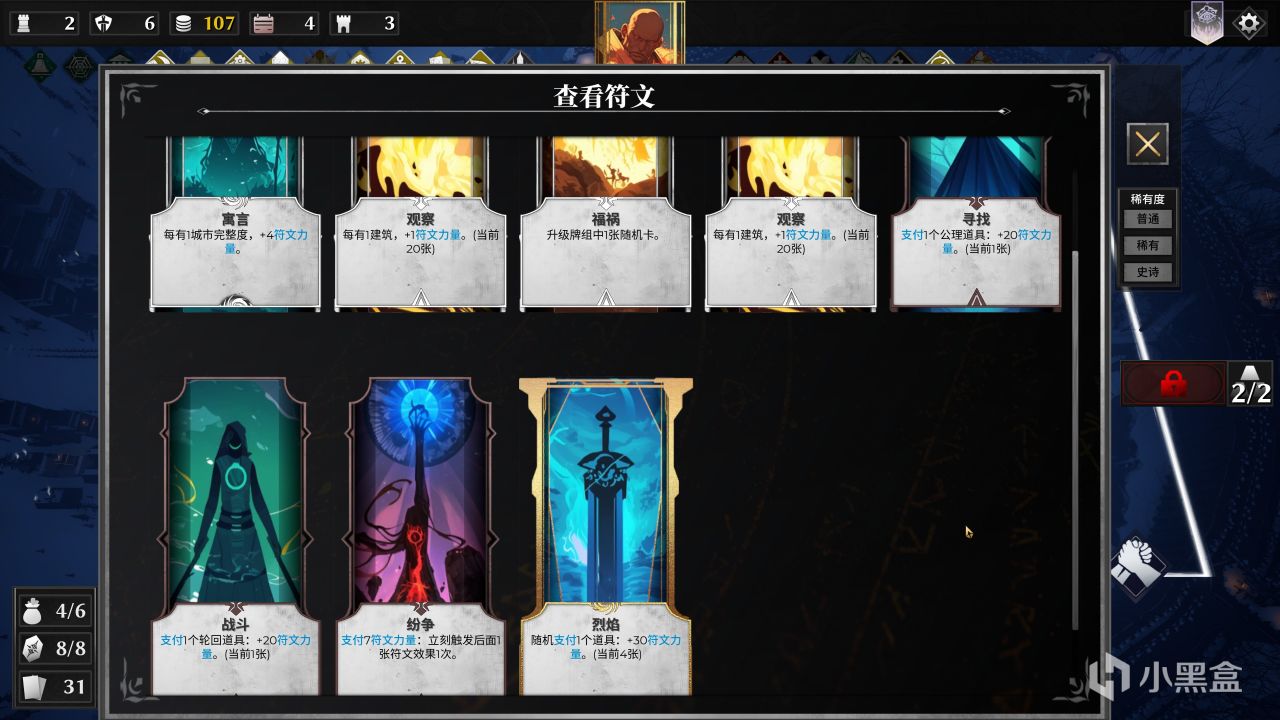Click the castle tower icon
1280x720 pixels.
tap(343, 23)
